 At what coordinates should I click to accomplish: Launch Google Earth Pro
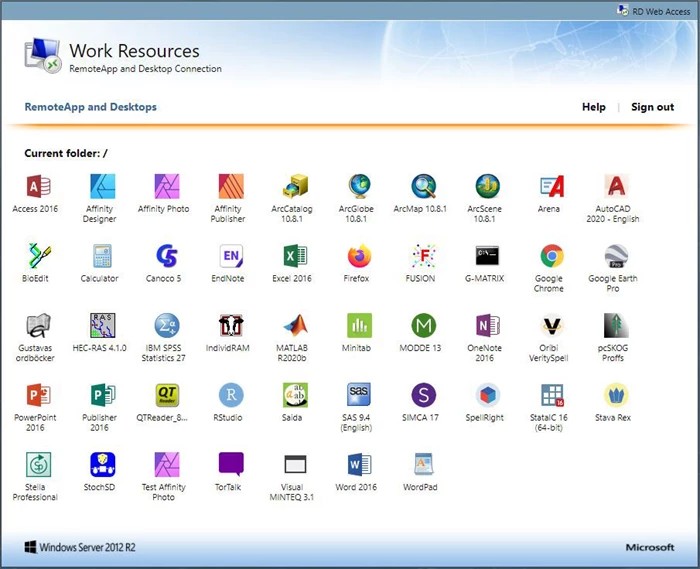(x=616, y=256)
